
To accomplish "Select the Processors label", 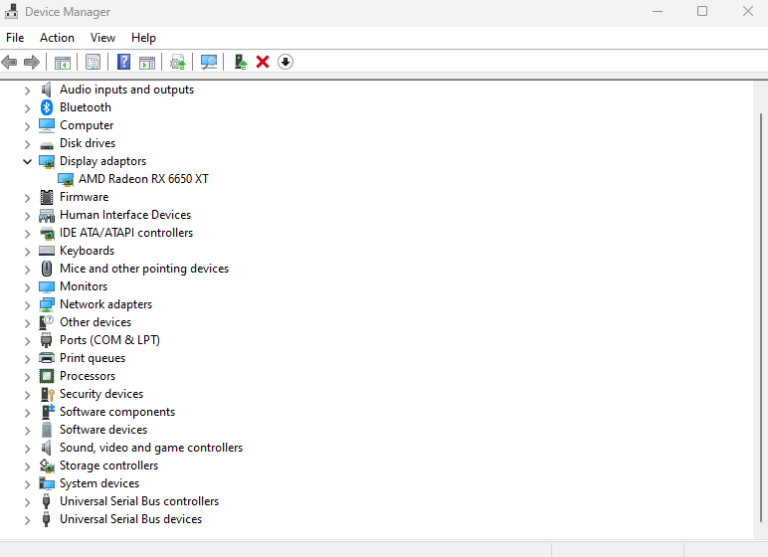I will (x=88, y=376).
